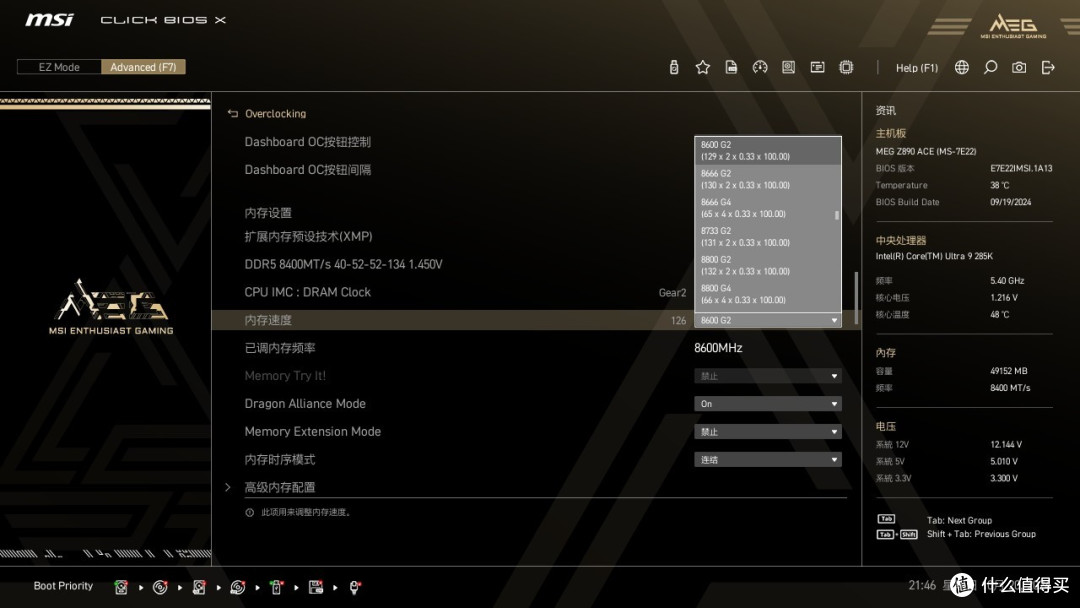The height and width of the screenshot is (608, 1080).
Task: Click the BIOS version E7E22IMSI.1A13 value
Action: [x=1021, y=168]
